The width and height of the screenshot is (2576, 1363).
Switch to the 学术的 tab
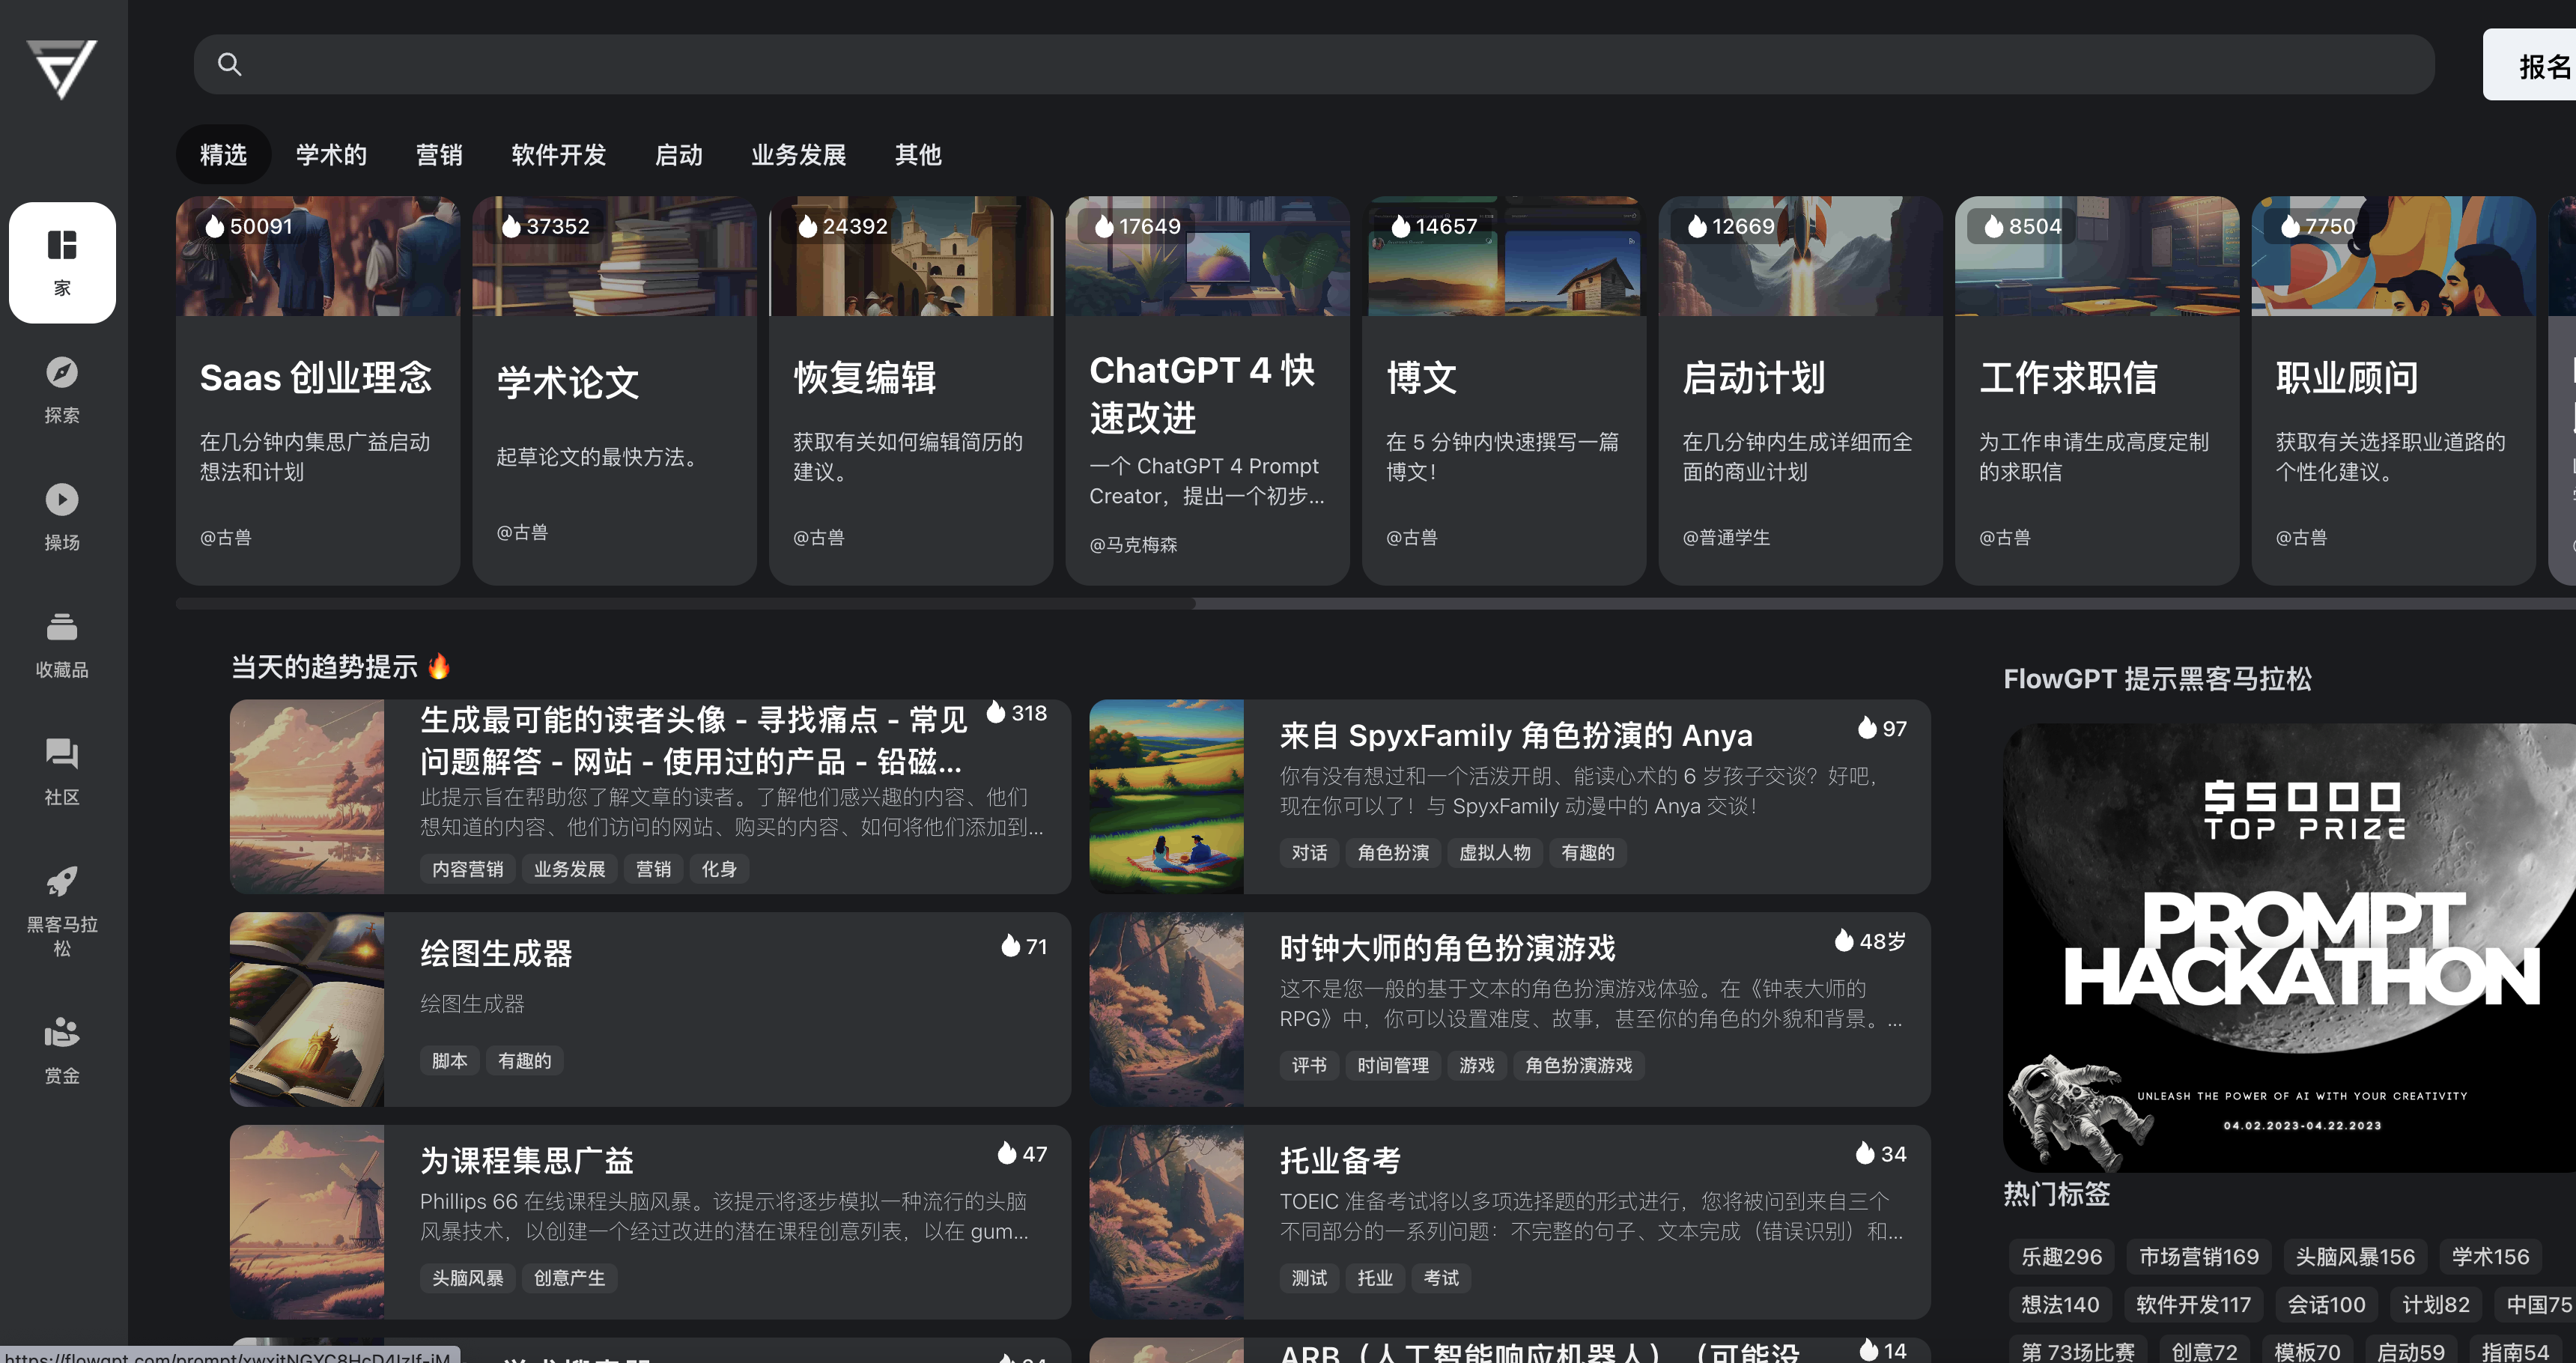(x=331, y=154)
